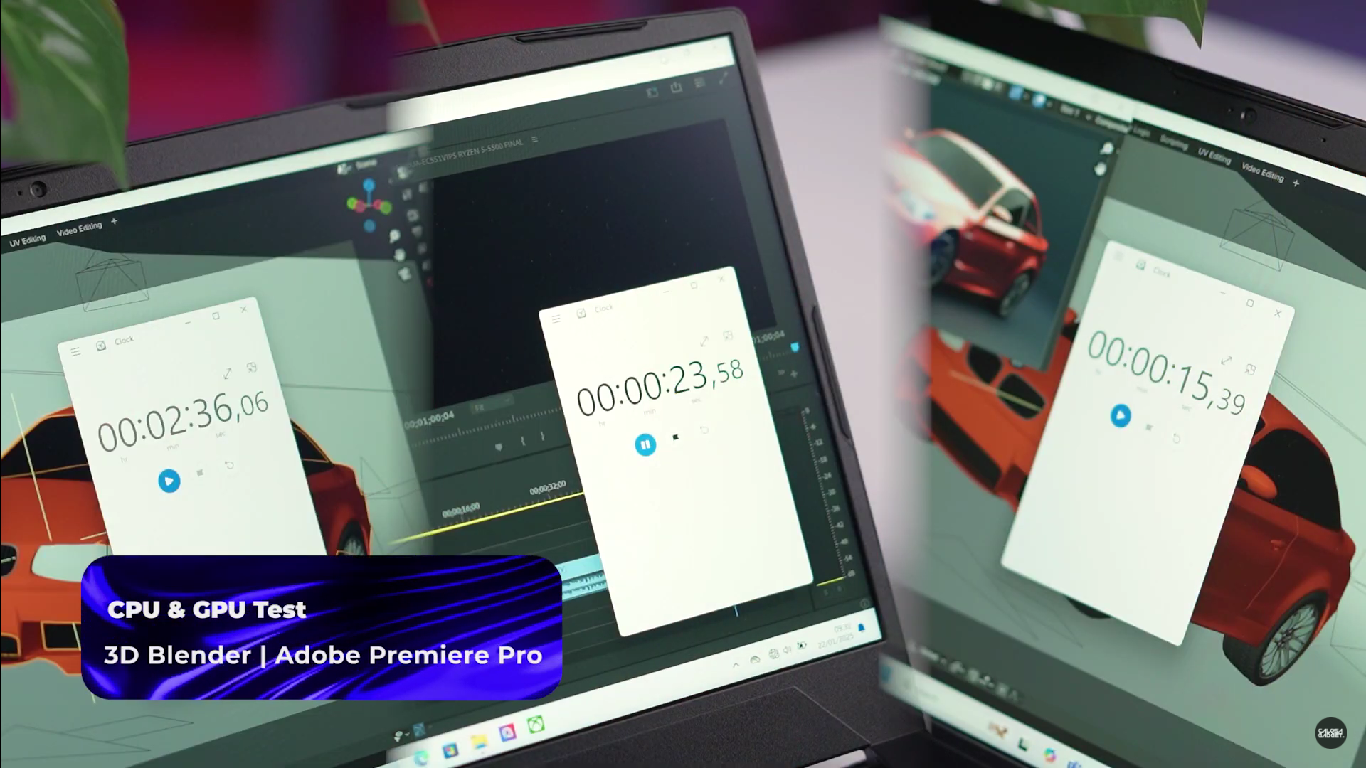The height and width of the screenshot is (768, 1366).
Task: Pause the running 00:00:23 stopwatch
Action: coord(646,444)
